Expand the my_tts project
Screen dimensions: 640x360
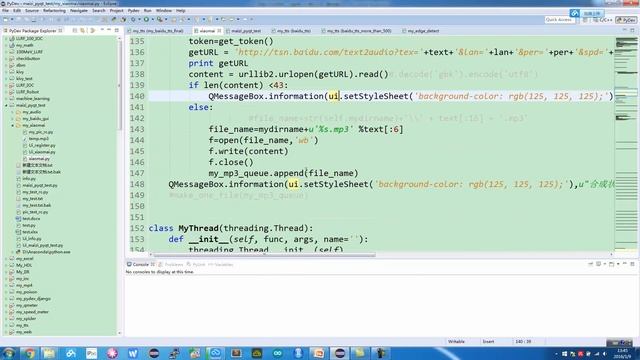click(6, 325)
